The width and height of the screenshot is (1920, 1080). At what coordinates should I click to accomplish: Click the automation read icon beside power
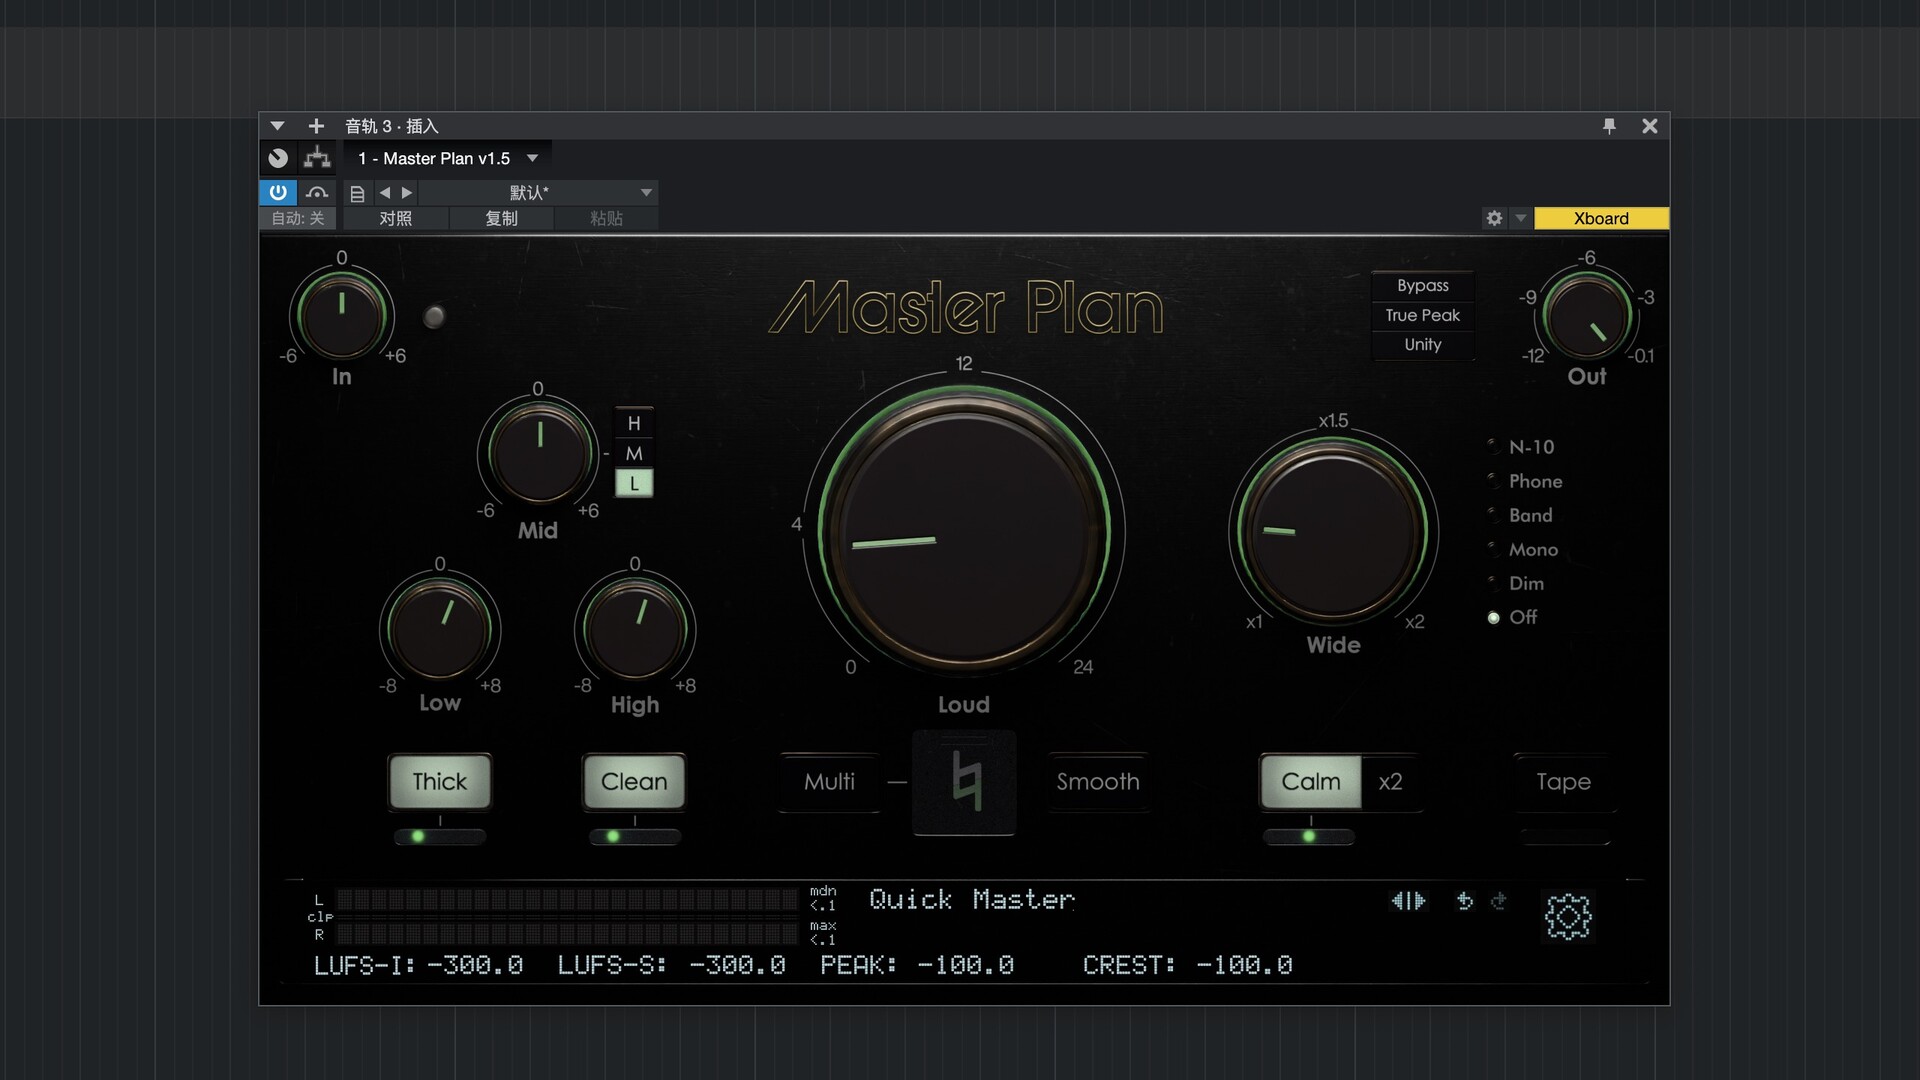point(317,192)
